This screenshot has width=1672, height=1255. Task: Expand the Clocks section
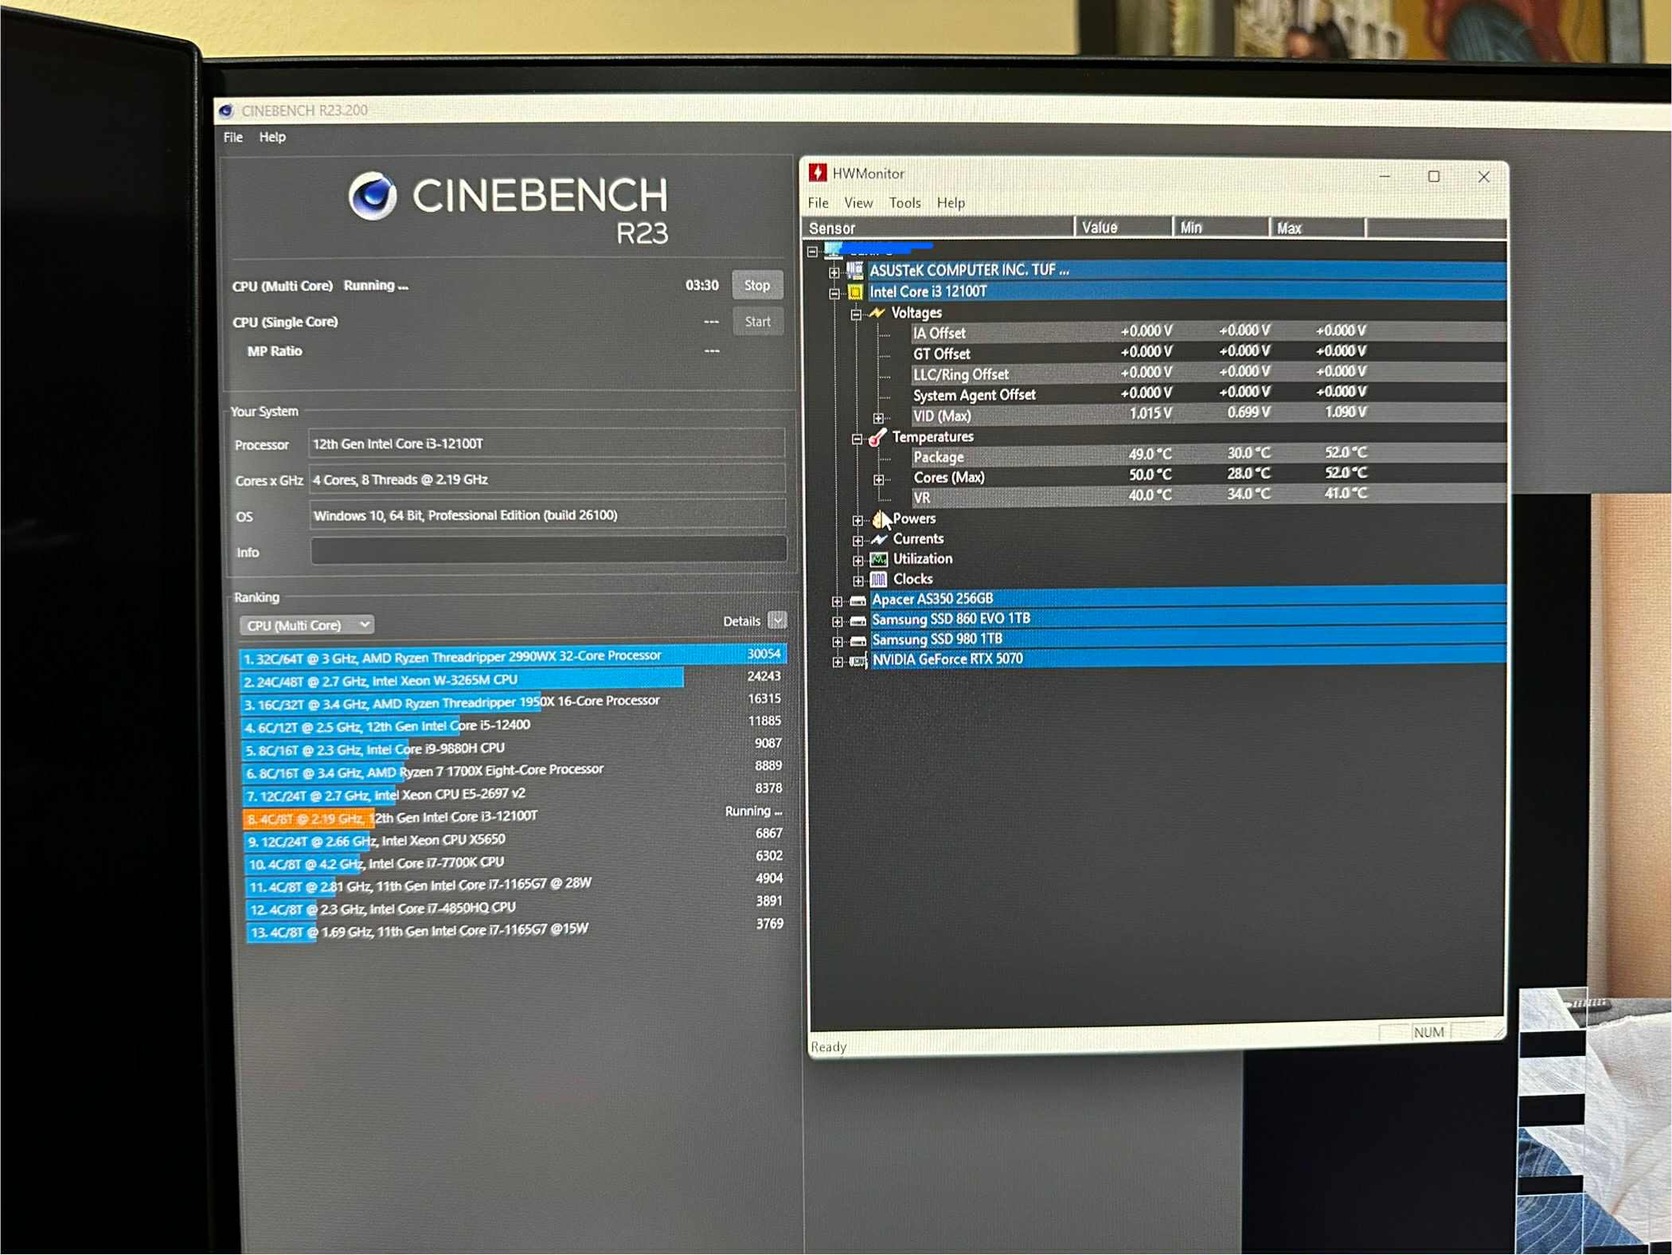coord(858,580)
